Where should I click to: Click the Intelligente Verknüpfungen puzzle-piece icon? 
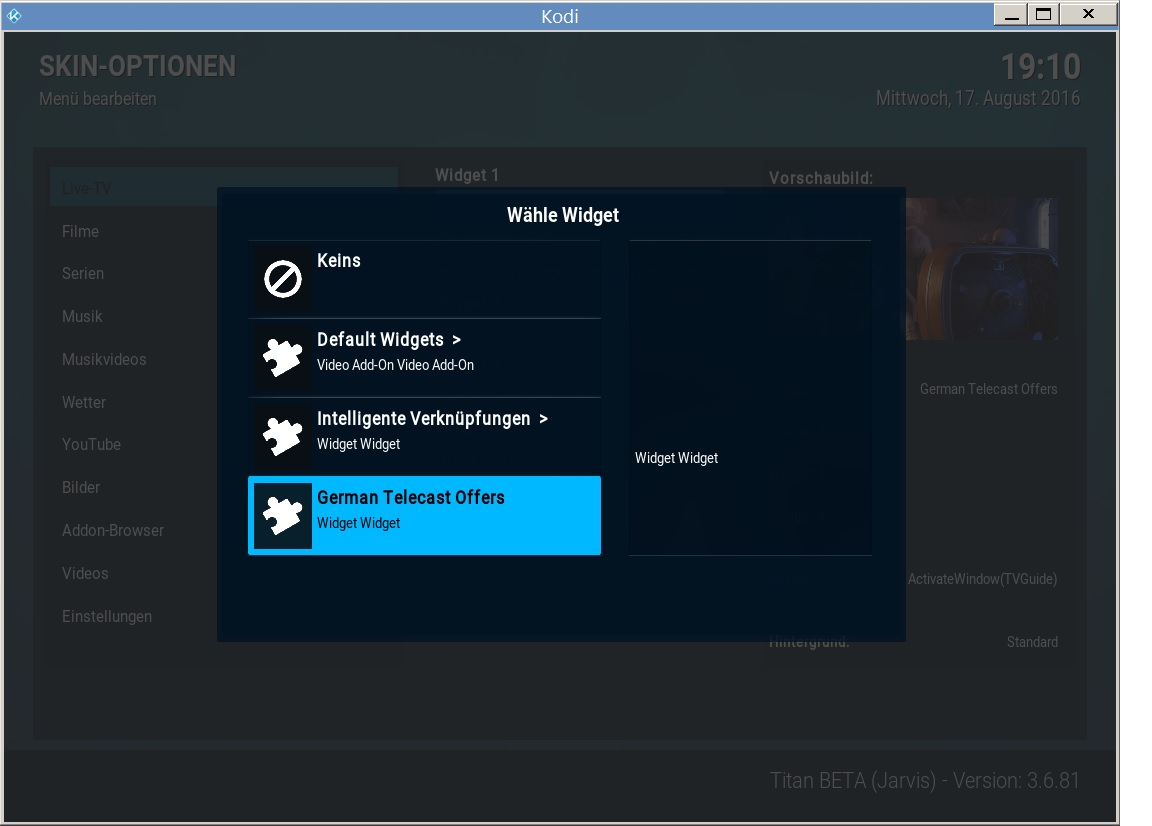coord(283,437)
